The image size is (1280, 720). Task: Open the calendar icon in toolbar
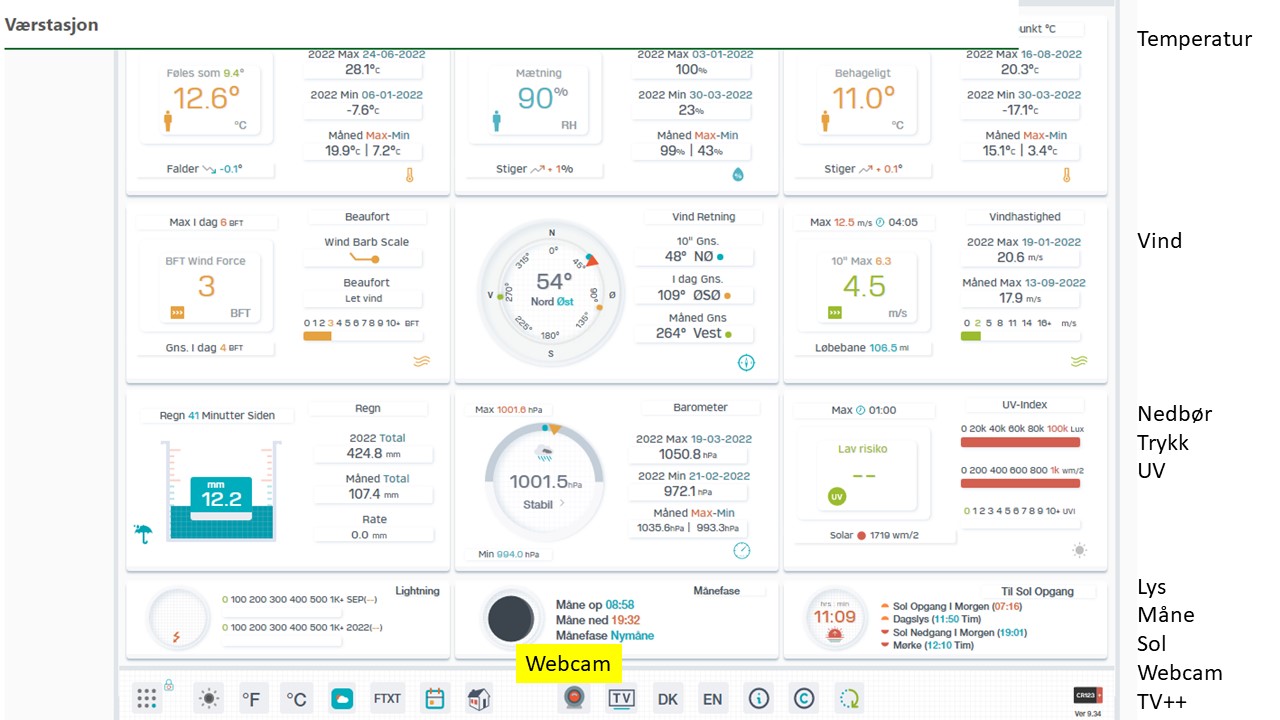pos(434,699)
